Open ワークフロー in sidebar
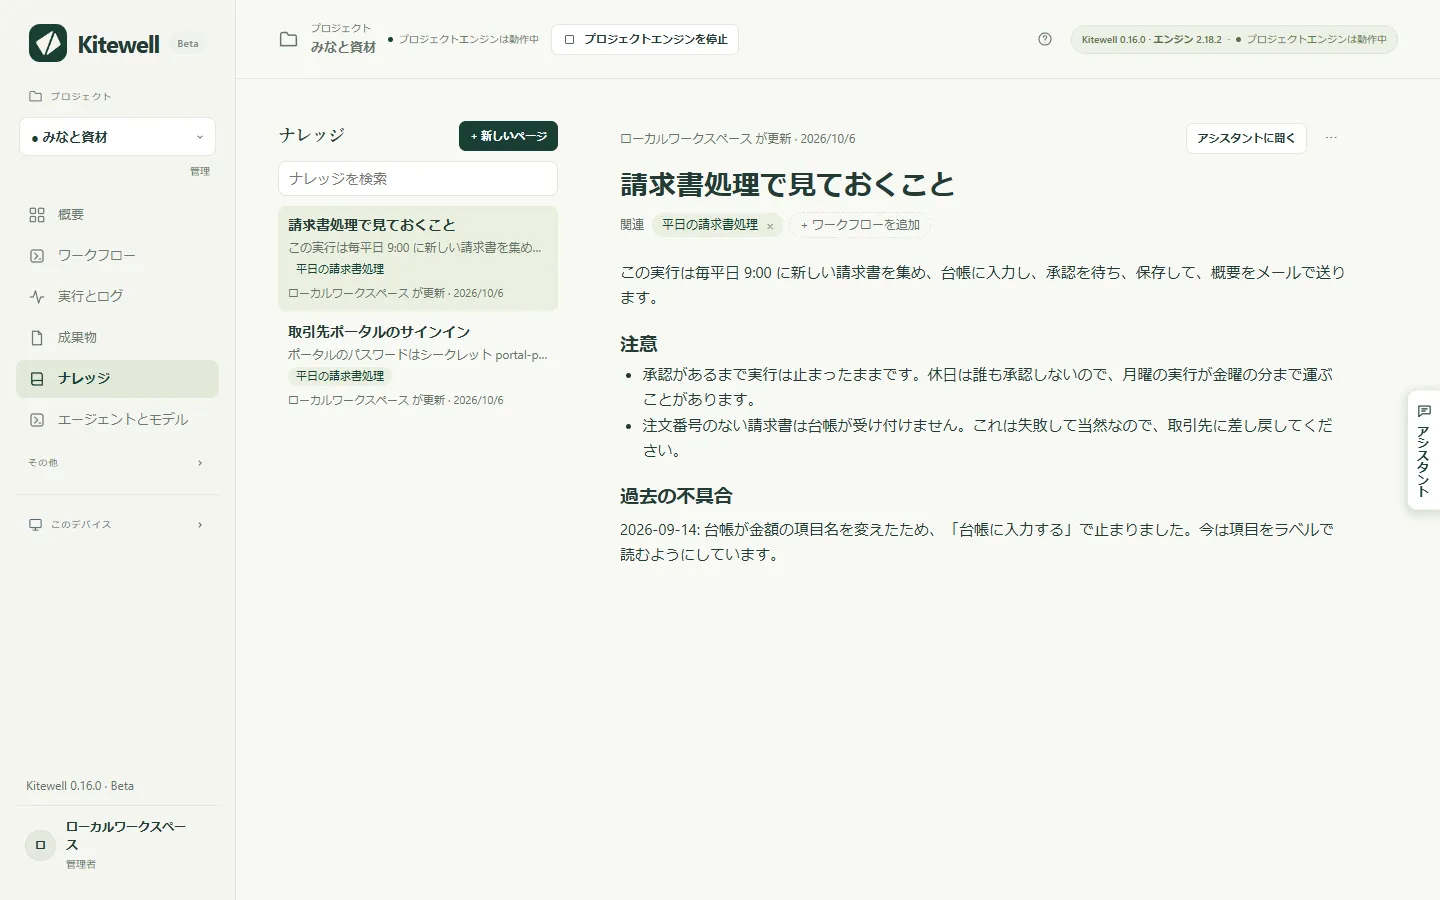The height and width of the screenshot is (900, 1440). point(117,256)
